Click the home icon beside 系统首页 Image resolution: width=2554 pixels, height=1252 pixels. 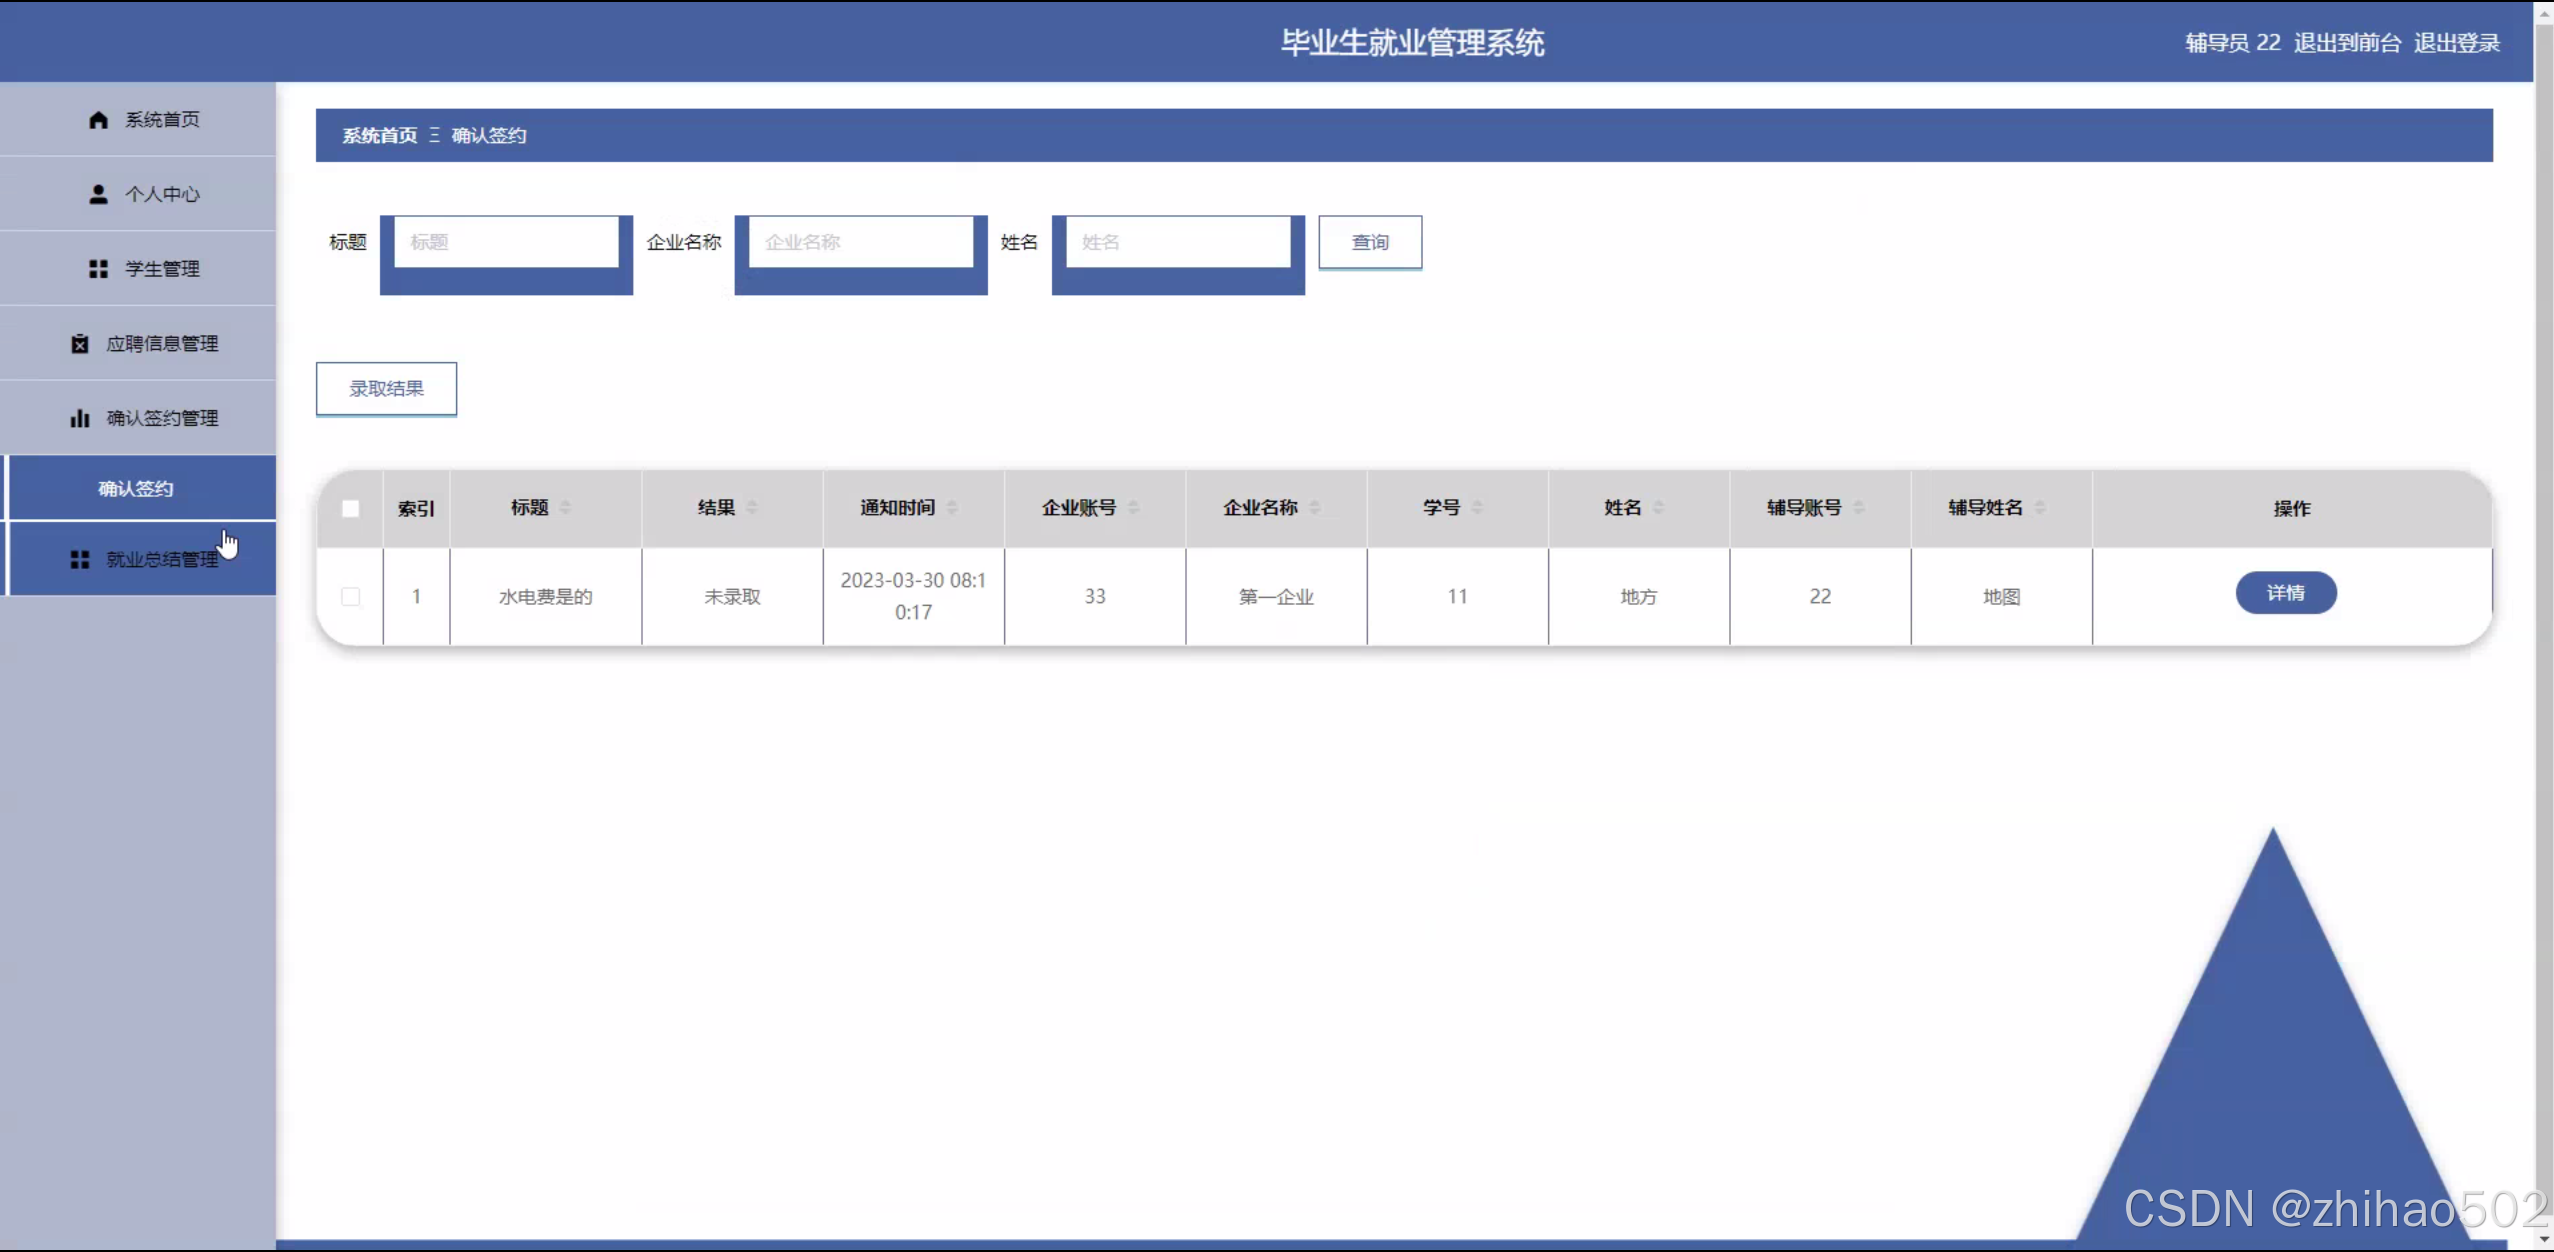[98, 120]
